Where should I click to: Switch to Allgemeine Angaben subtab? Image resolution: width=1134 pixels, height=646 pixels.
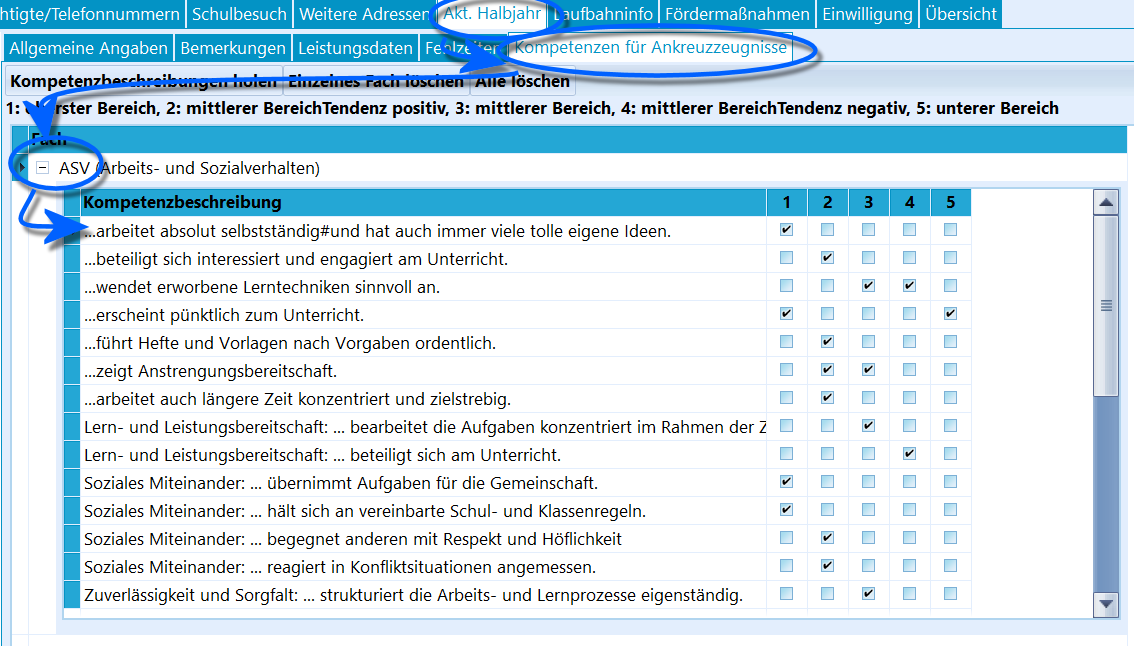coord(88,48)
